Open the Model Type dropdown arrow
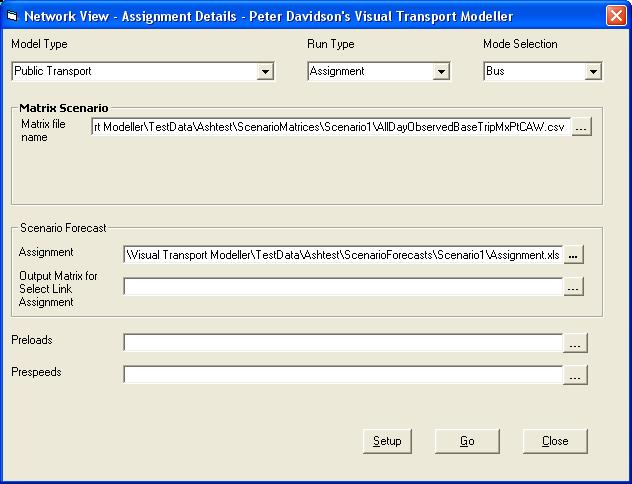 265,72
